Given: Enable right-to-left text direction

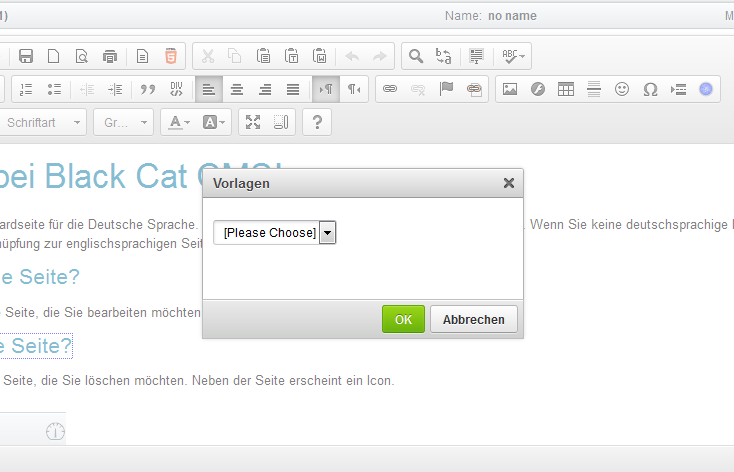Looking at the screenshot, I should click(355, 89).
